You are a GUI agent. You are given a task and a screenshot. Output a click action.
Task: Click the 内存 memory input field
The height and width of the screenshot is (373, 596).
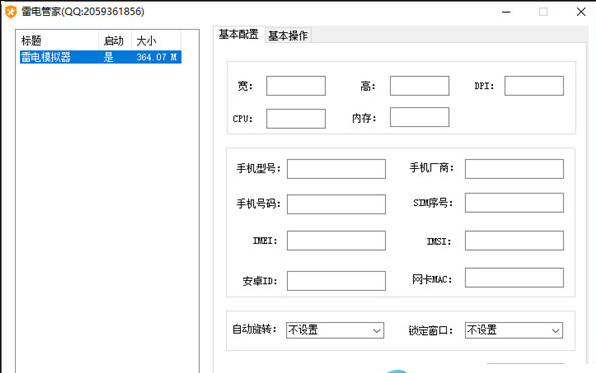419,117
